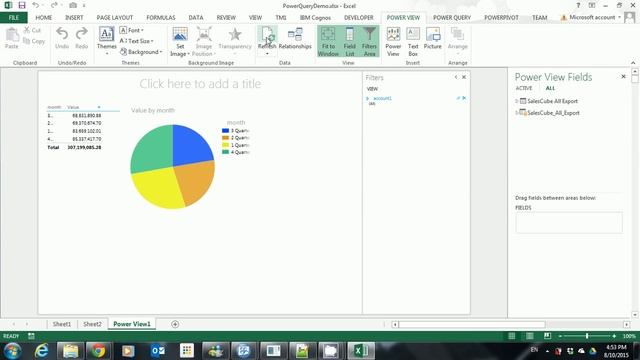The height and width of the screenshot is (360, 640).
Task: Switch to the POWERPIVOT tab
Action: point(501,18)
